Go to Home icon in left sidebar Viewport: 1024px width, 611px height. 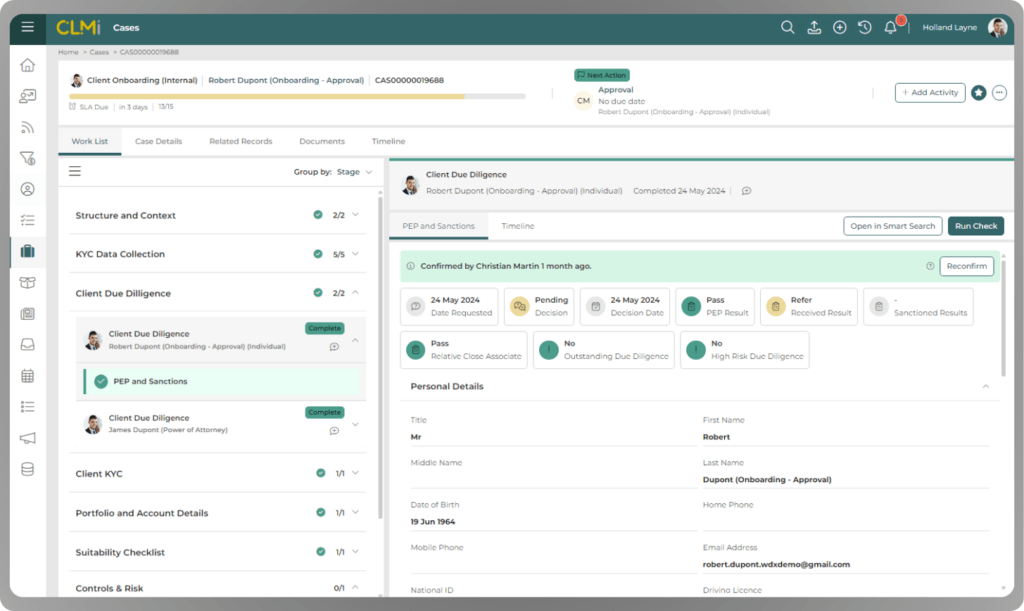tap(27, 65)
